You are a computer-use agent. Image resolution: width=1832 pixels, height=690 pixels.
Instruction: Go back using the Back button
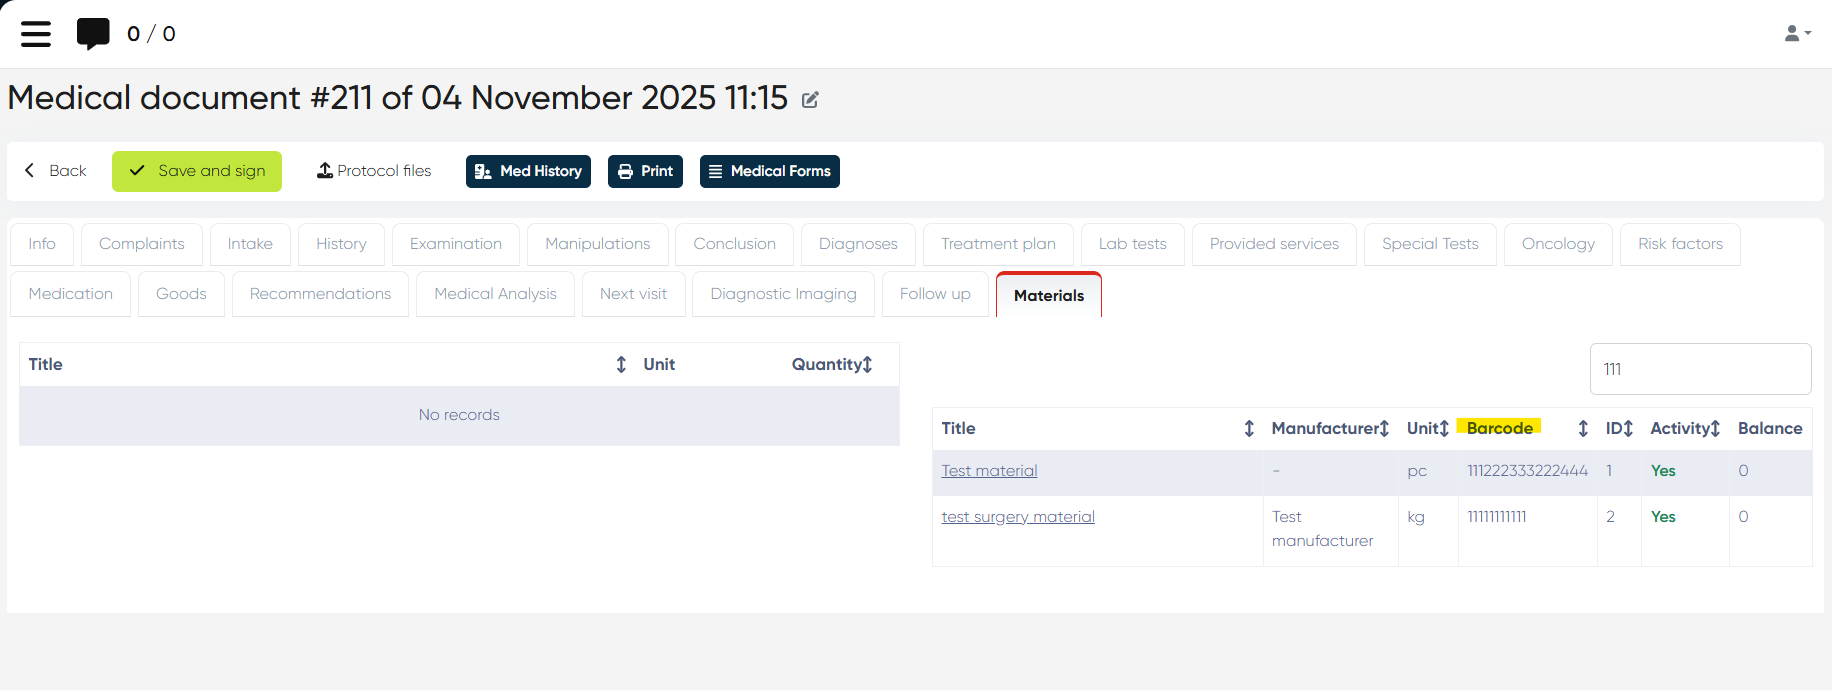point(56,171)
